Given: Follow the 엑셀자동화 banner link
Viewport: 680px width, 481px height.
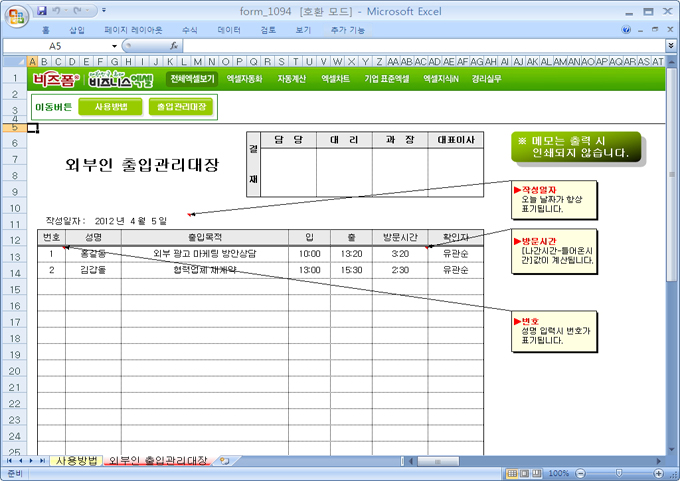Looking at the screenshot, I should tap(244, 79).
